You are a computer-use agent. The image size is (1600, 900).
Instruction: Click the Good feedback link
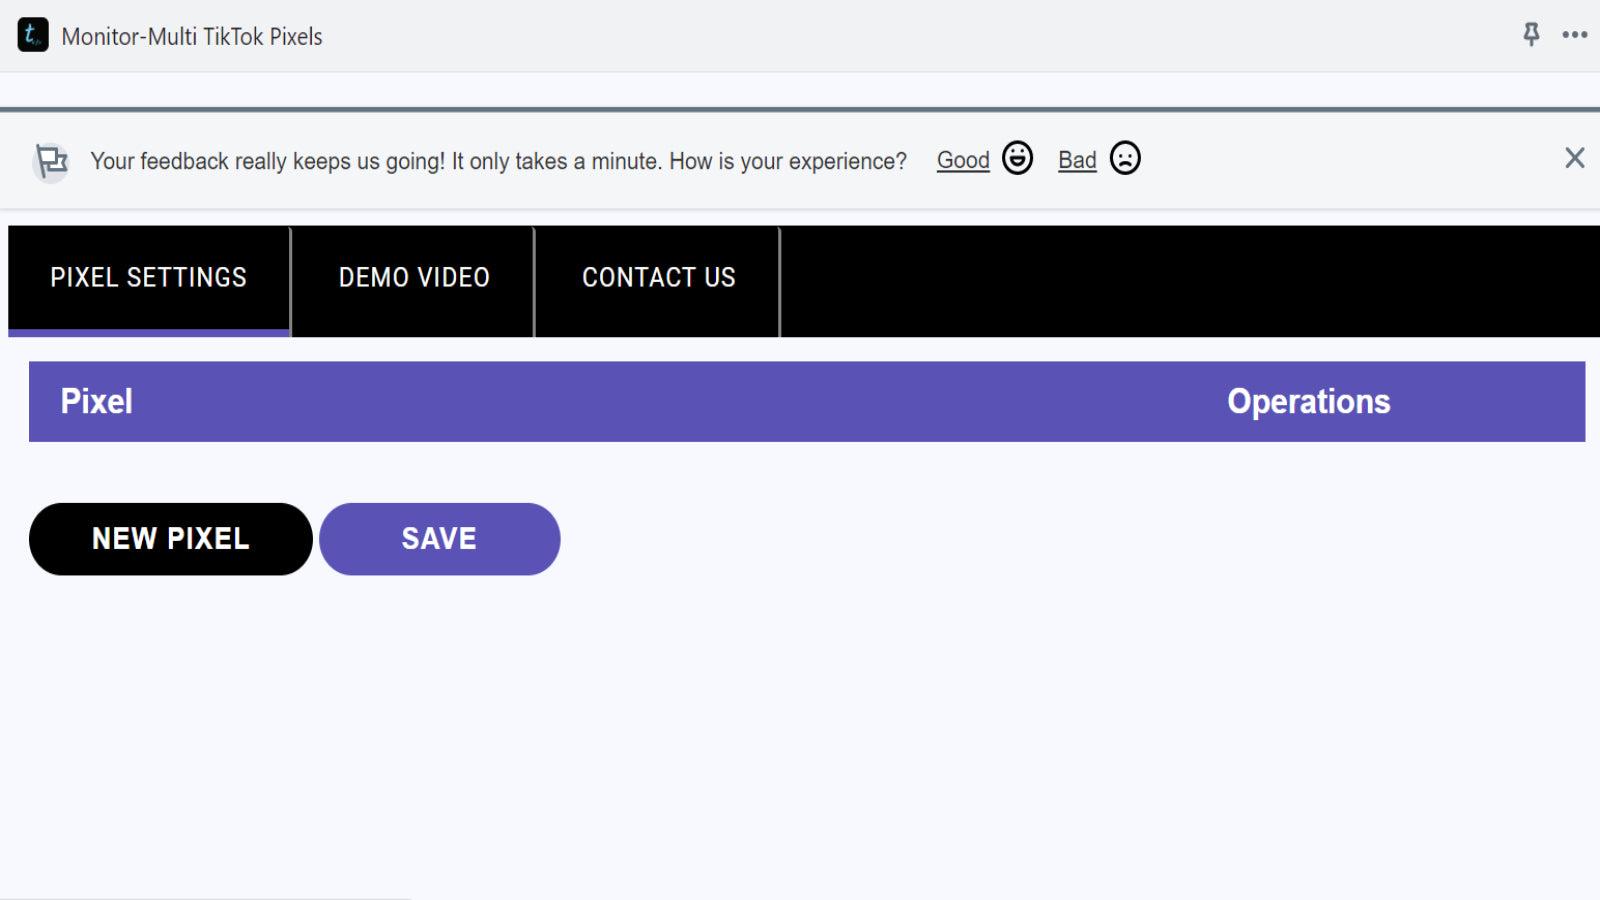[x=963, y=160]
